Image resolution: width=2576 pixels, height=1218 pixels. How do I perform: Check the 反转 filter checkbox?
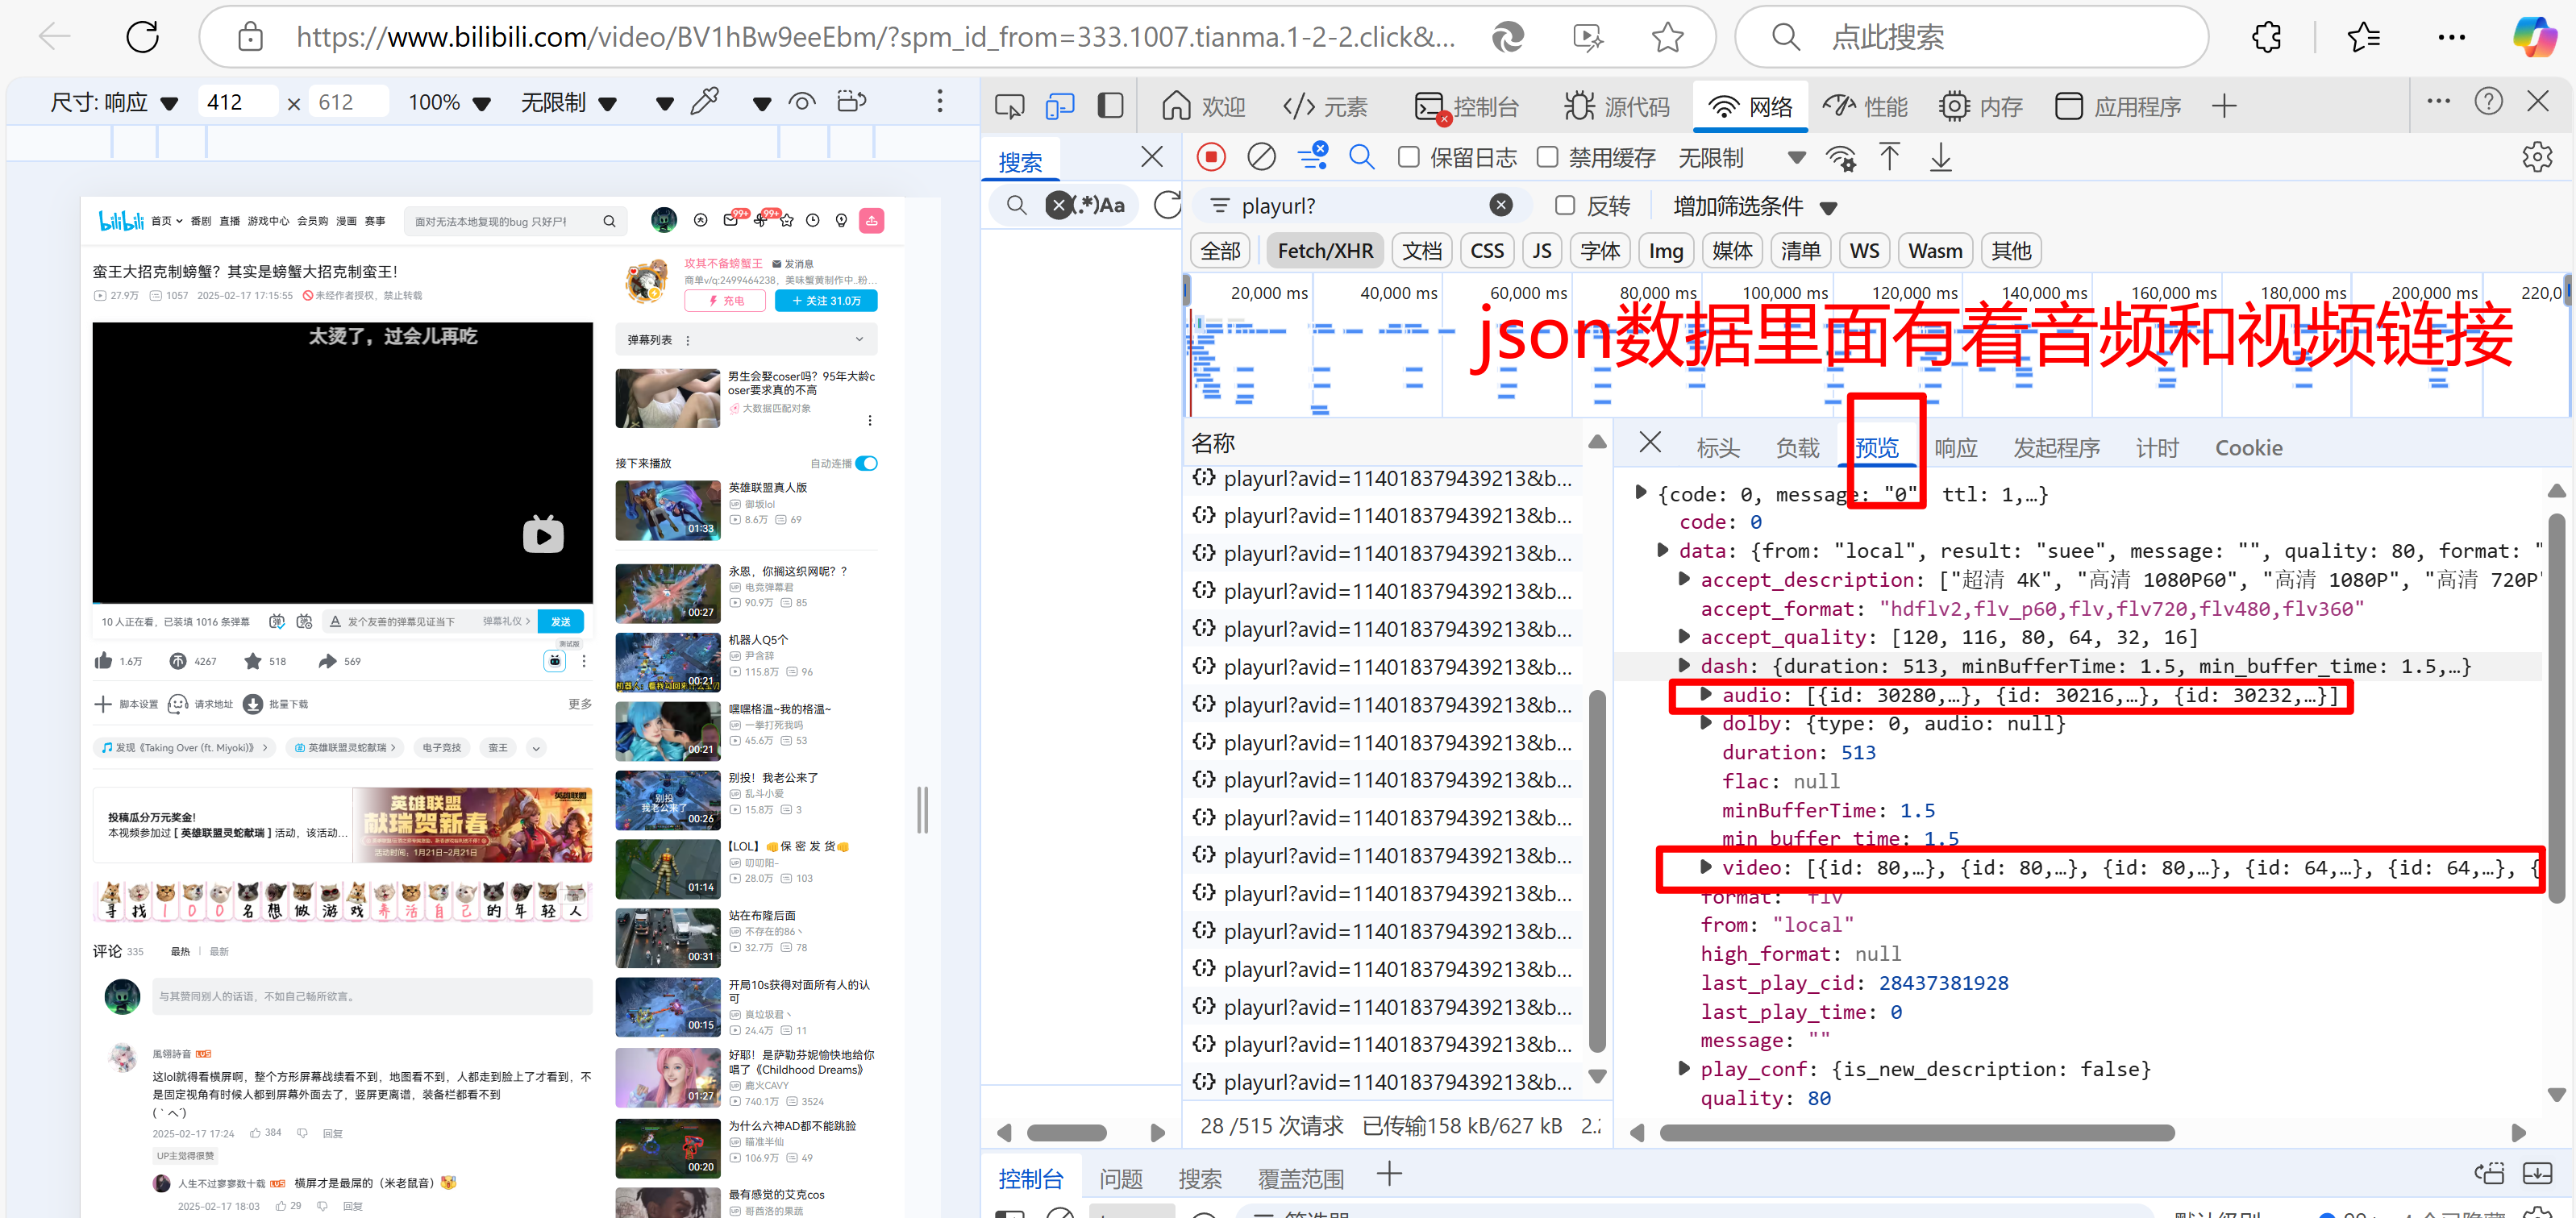1565,206
